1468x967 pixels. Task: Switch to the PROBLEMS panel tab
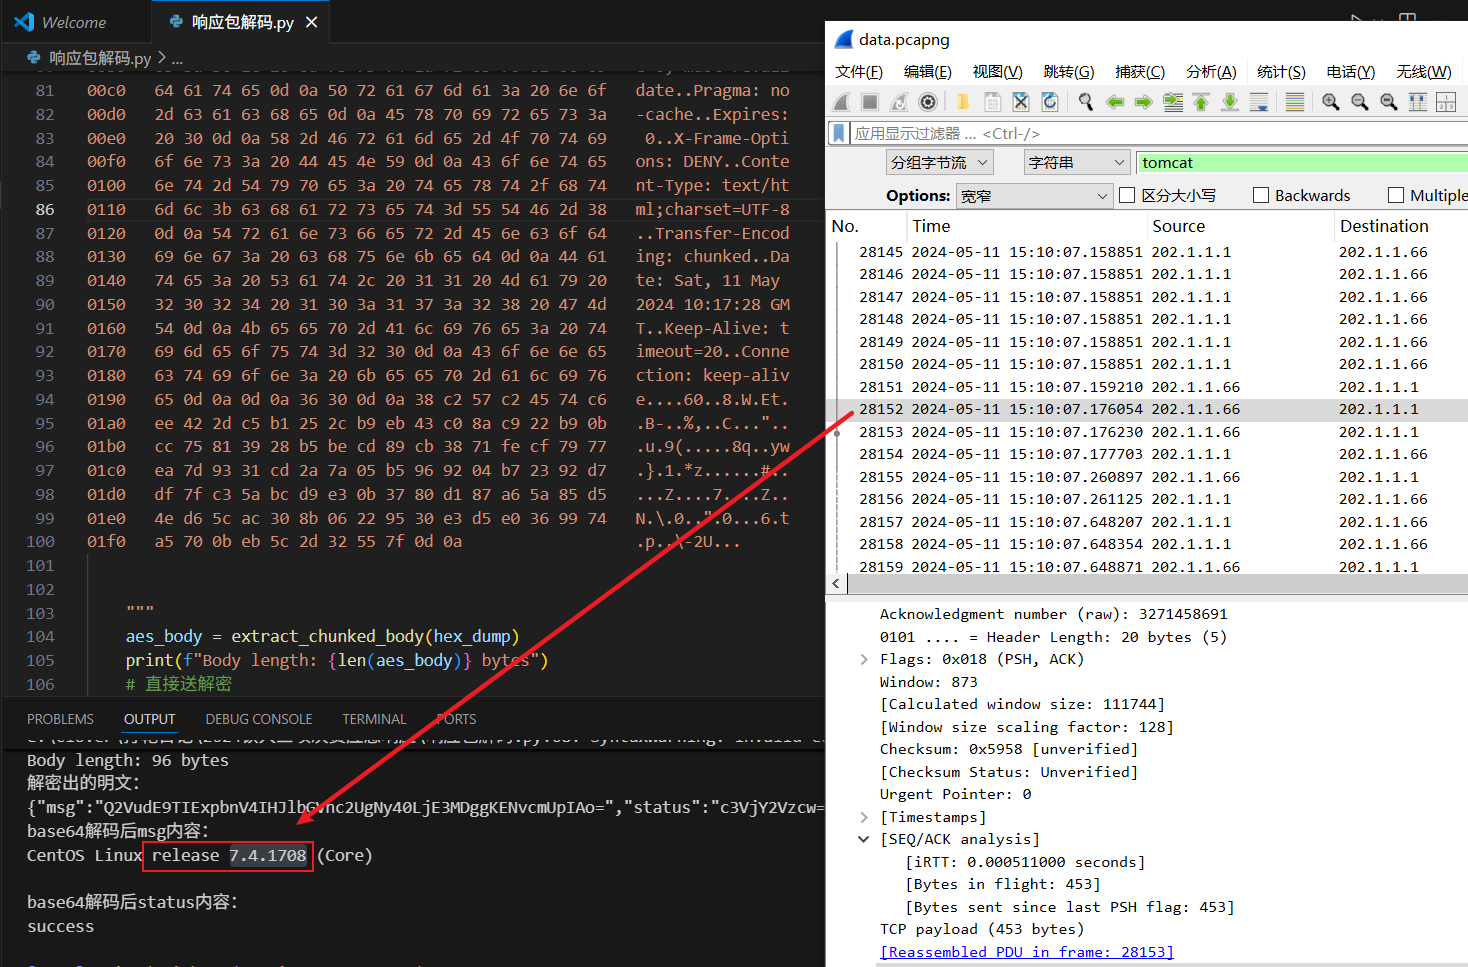click(x=60, y=719)
